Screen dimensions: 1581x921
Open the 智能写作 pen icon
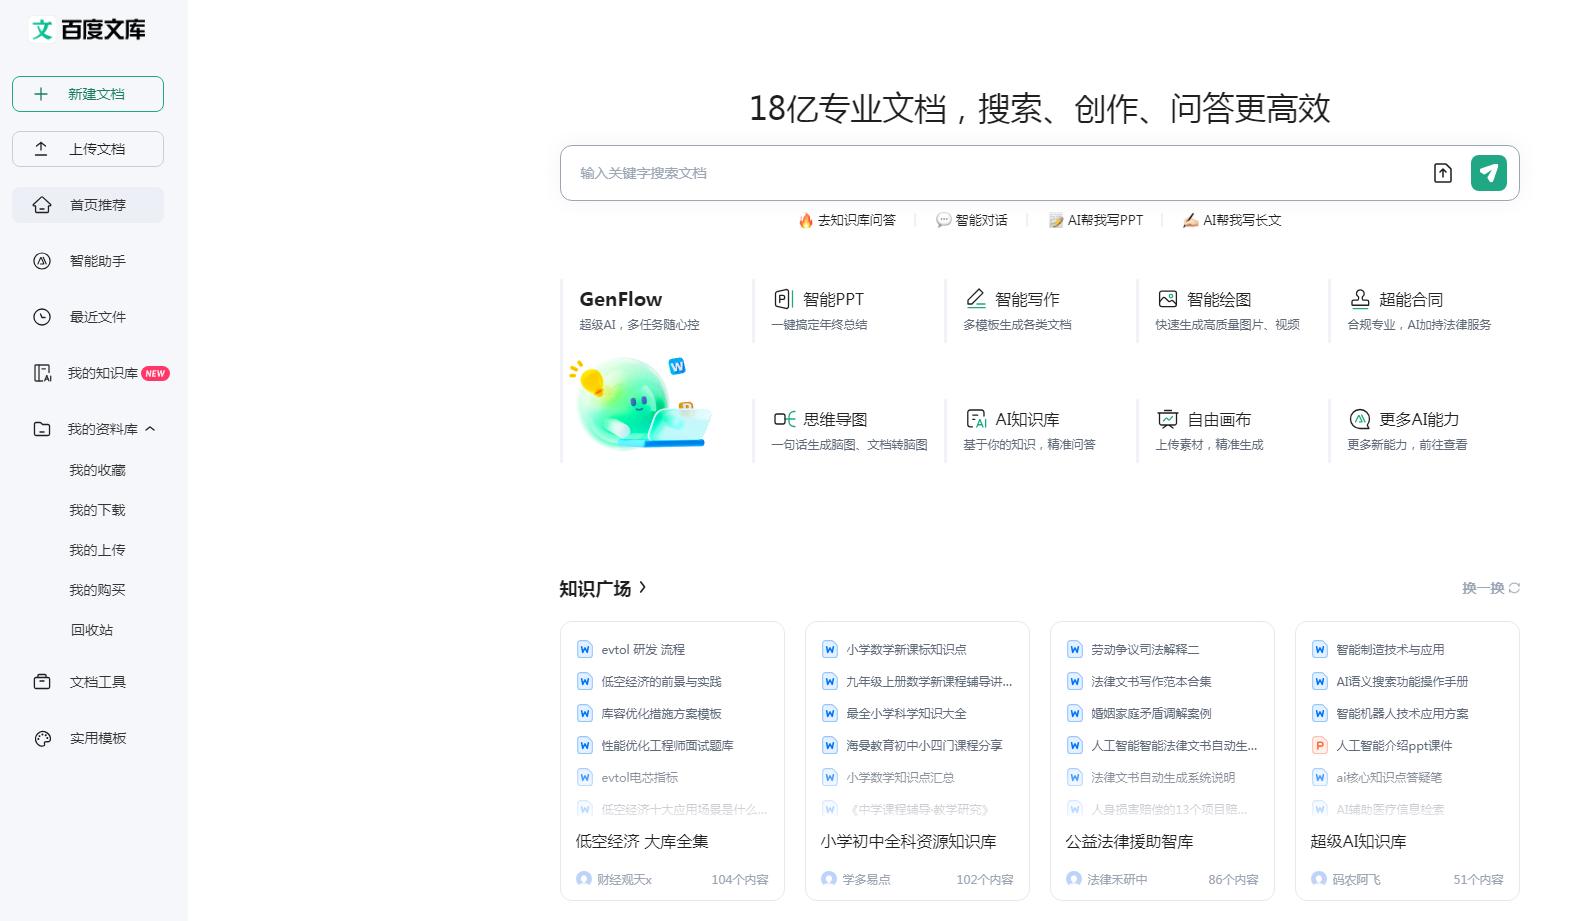pos(976,299)
